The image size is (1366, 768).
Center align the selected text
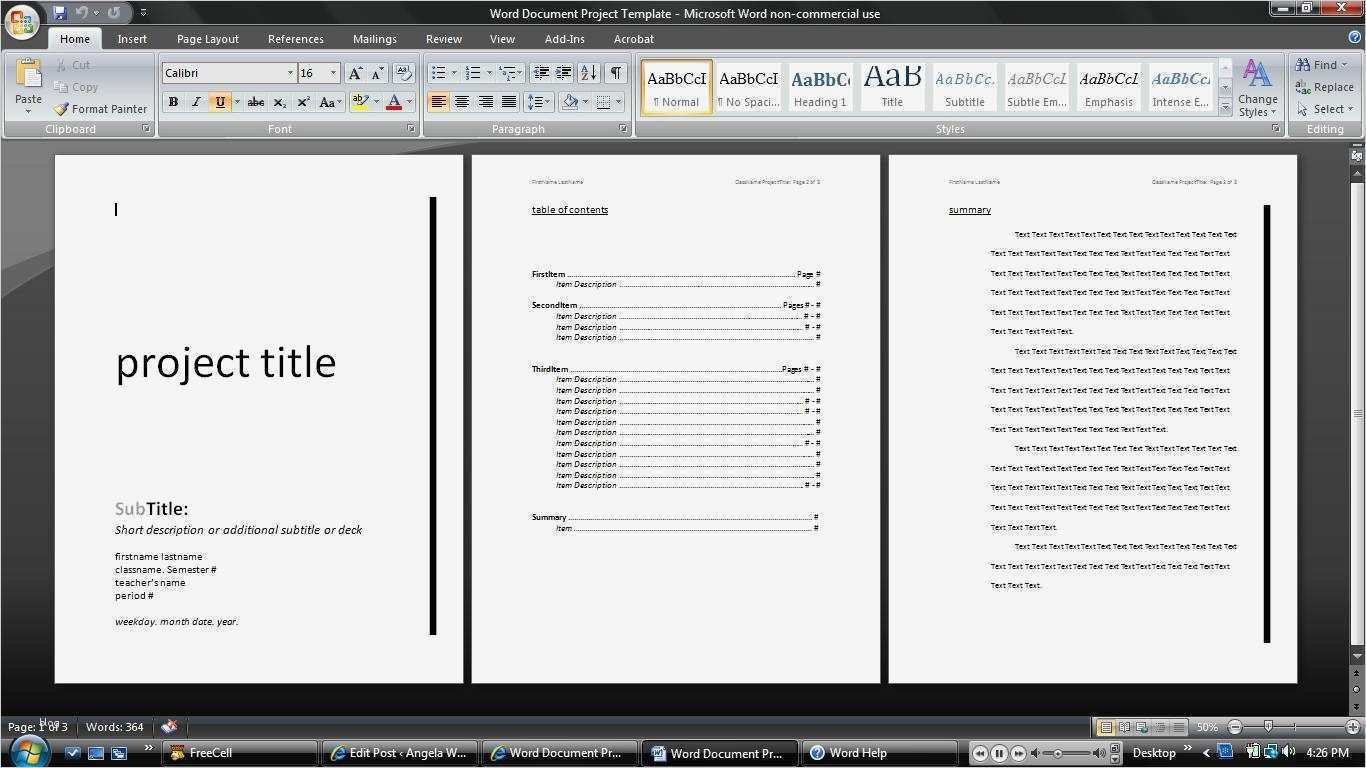[x=462, y=101]
